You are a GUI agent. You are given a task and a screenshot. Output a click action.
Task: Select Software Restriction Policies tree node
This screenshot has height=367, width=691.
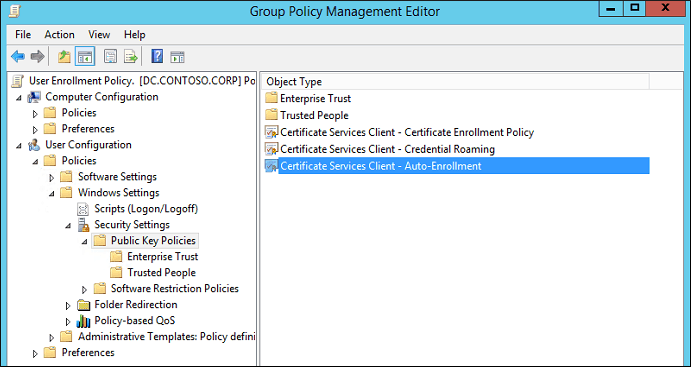point(175,289)
